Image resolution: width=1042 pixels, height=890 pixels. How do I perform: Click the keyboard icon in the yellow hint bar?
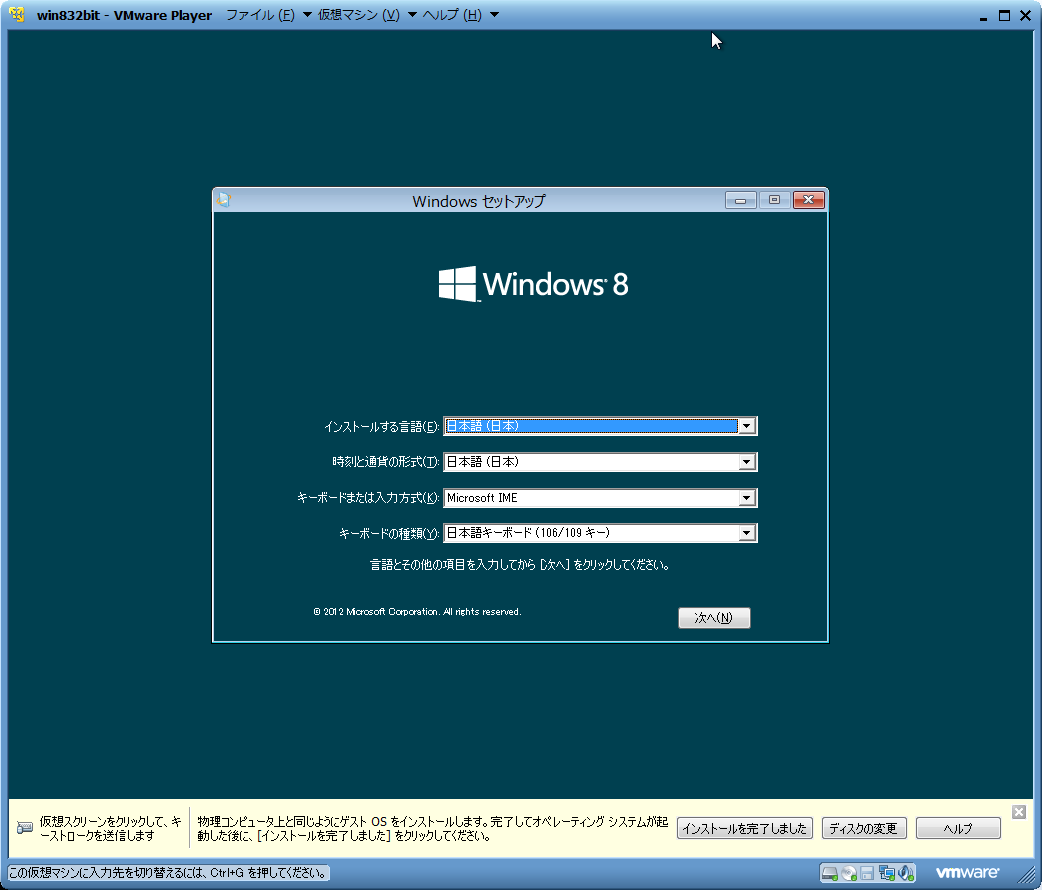coord(25,828)
